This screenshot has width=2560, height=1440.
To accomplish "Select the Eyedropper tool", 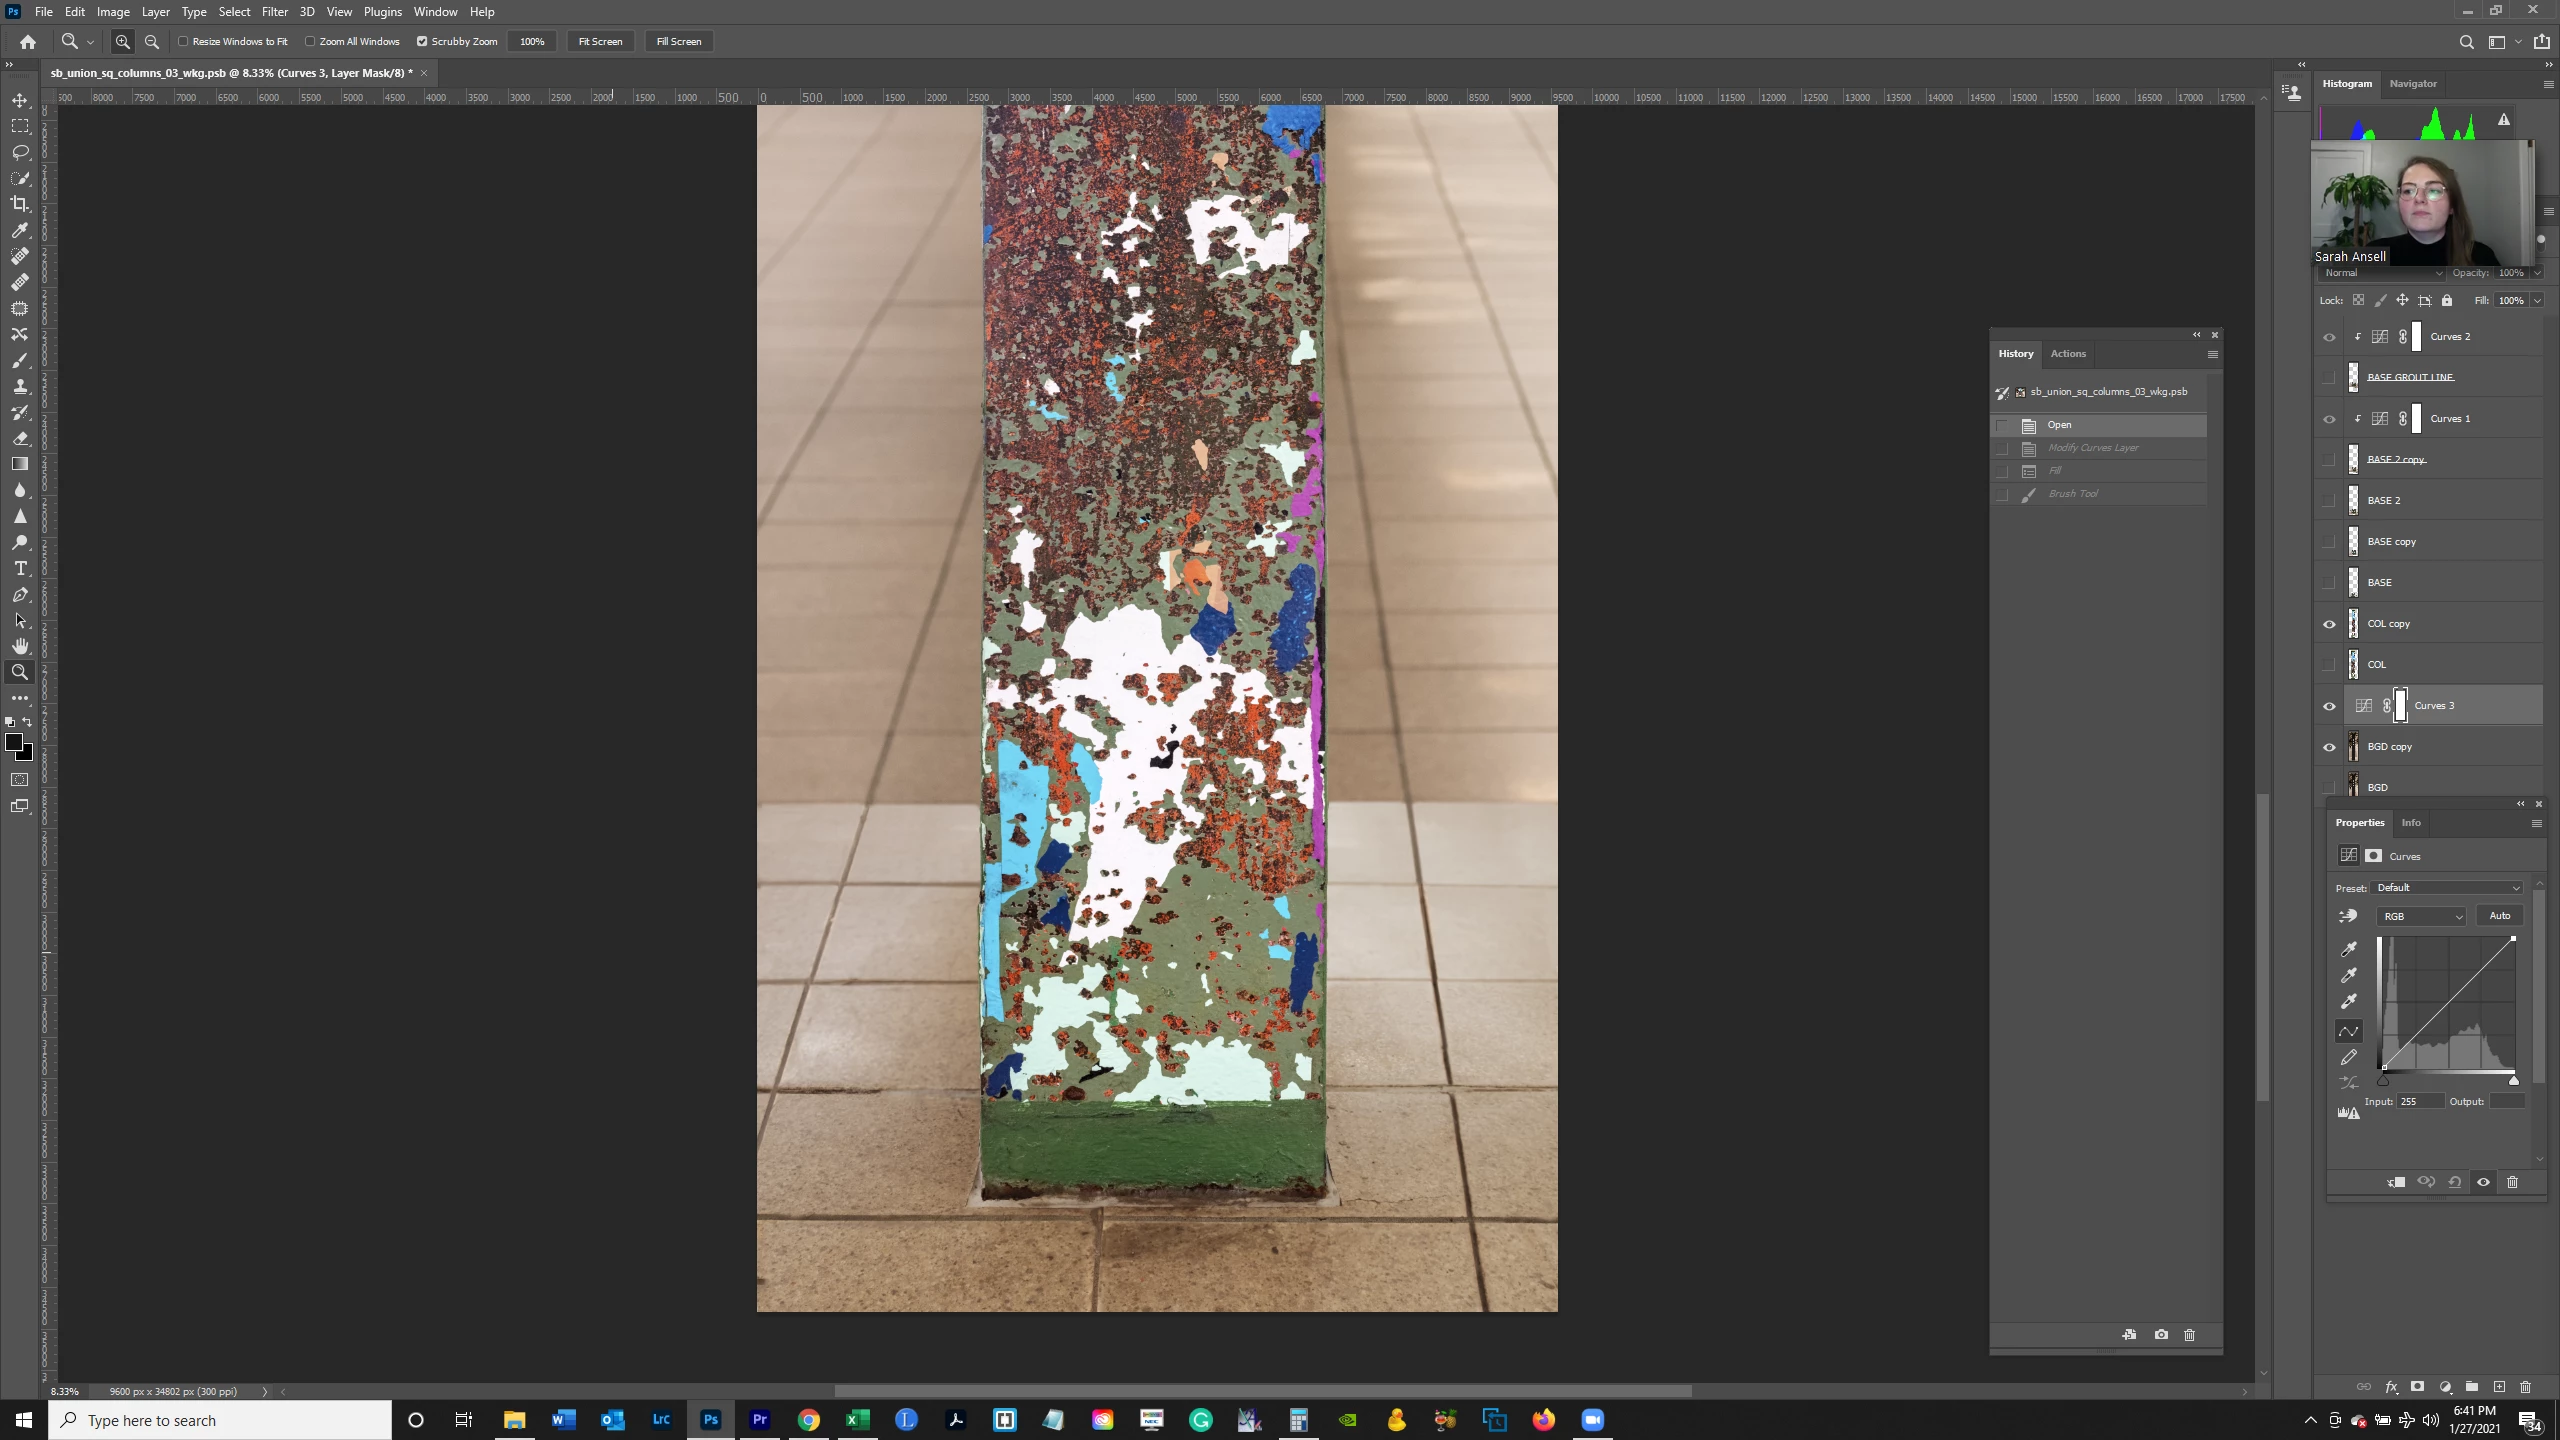I will 20,230.
